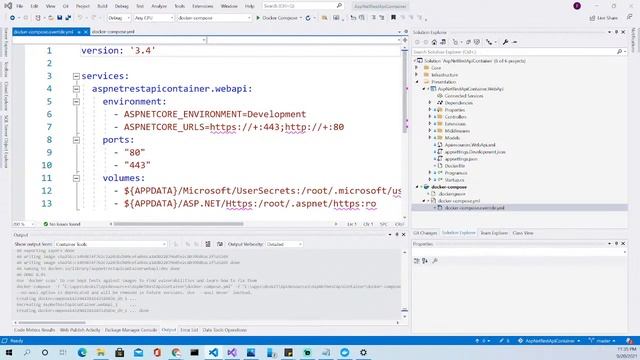Expand the Core folder in Solution Explorer
The image size is (640, 360).
click(417, 68)
